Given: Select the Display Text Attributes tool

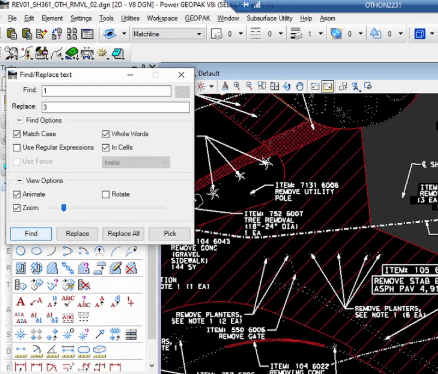Looking at the screenshot, I should (83, 301).
